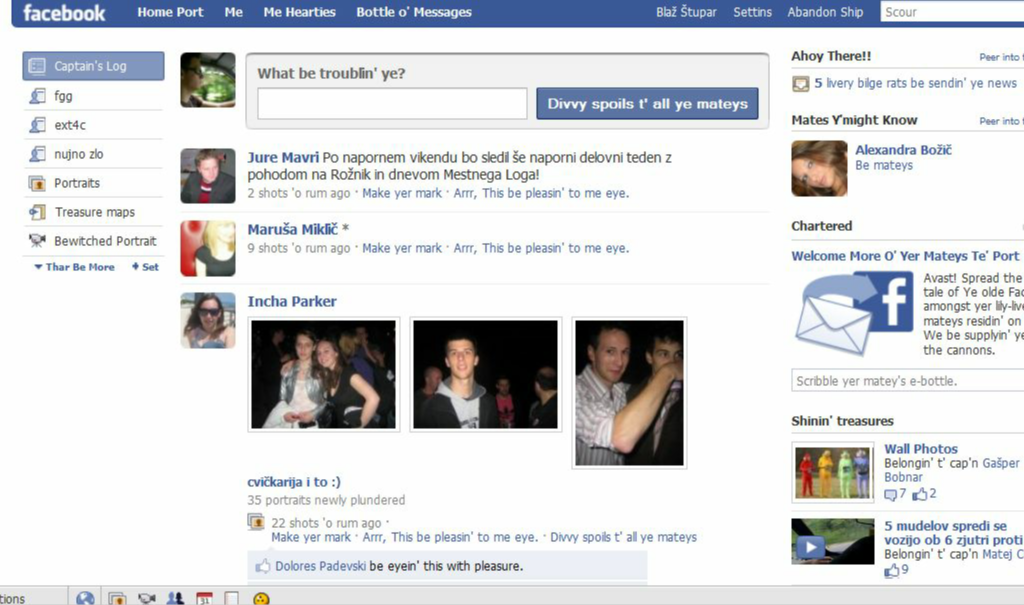Open the Settins menu
The height and width of the screenshot is (605, 1024).
(752, 12)
